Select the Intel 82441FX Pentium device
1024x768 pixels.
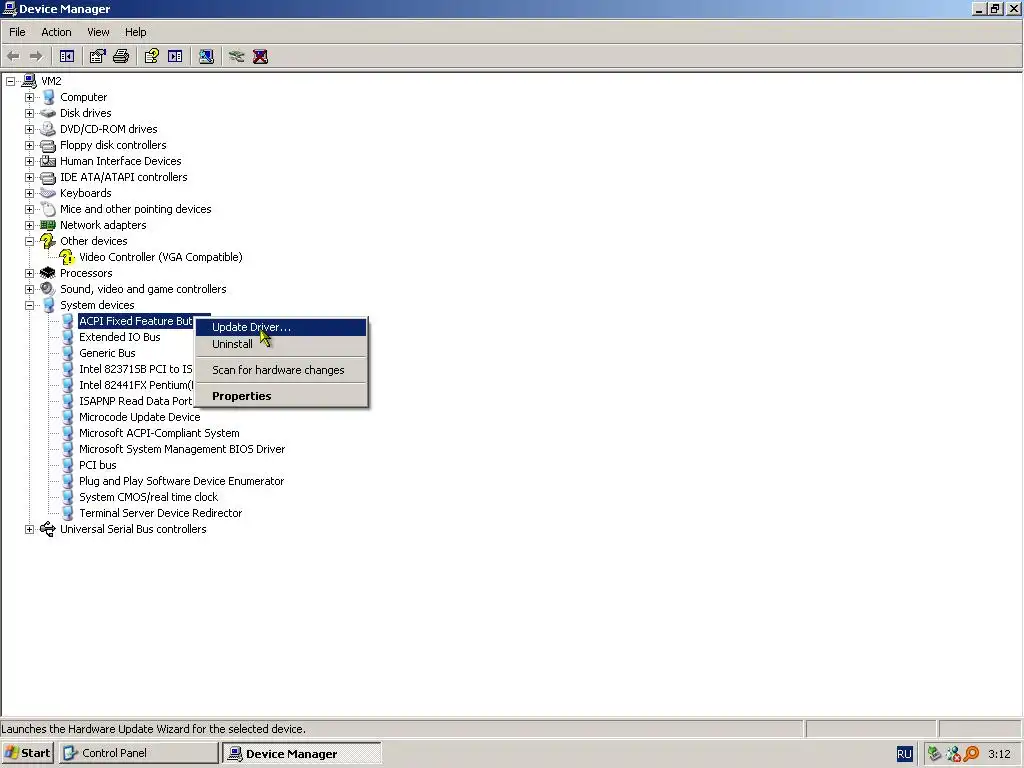coord(135,385)
